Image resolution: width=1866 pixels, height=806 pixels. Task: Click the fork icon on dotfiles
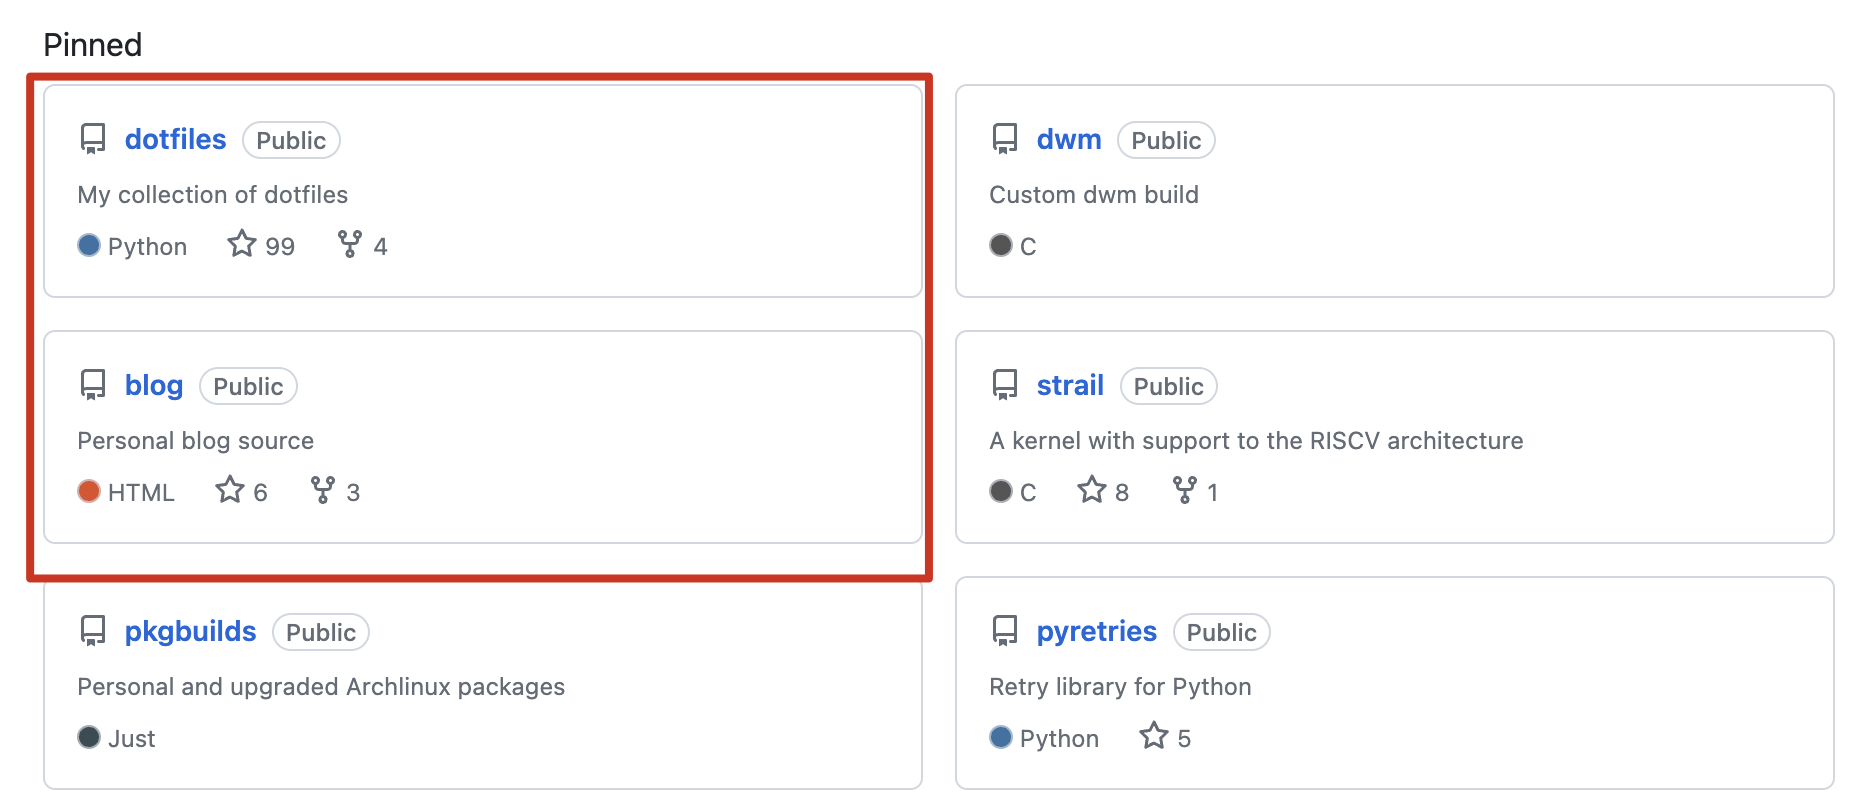[350, 245]
